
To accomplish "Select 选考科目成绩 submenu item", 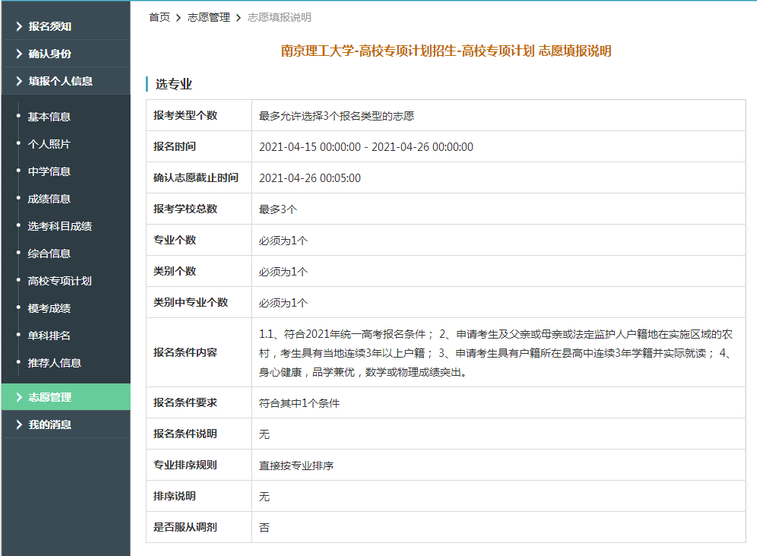I will [59, 226].
